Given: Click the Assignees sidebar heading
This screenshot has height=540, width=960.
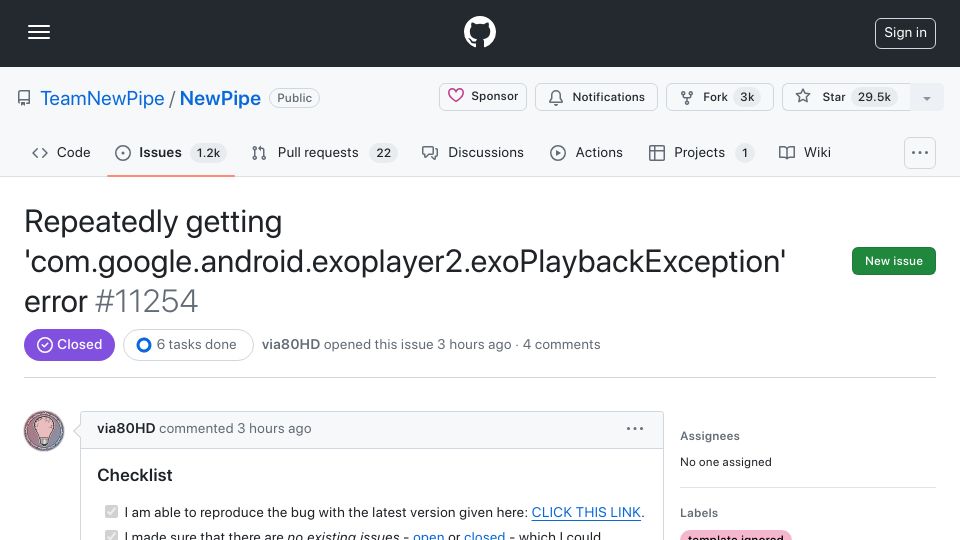Looking at the screenshot, I should 710,436.
